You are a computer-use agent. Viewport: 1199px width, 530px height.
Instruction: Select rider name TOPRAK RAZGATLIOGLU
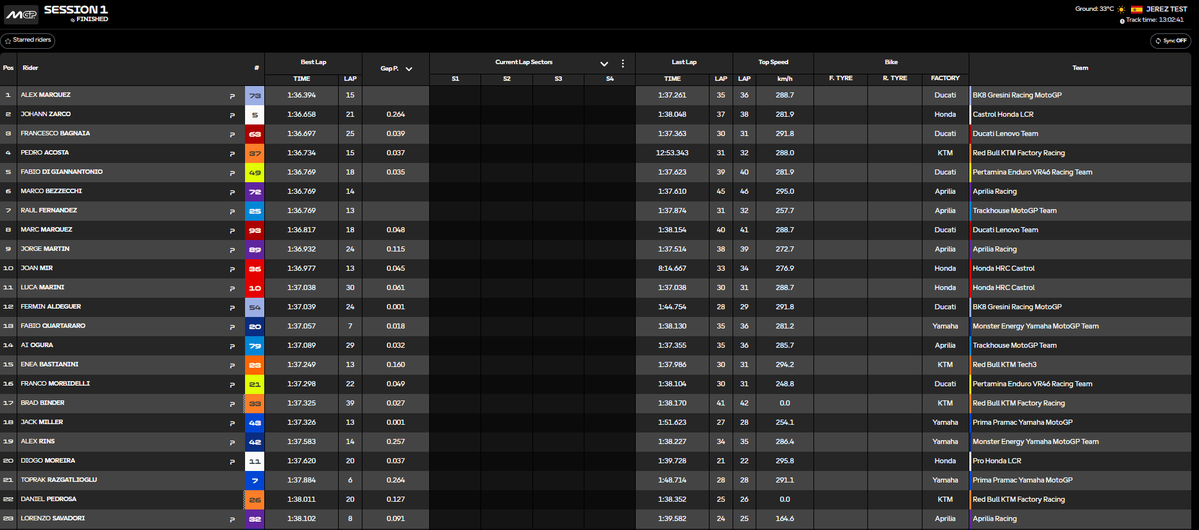click(x=59, y=480)
